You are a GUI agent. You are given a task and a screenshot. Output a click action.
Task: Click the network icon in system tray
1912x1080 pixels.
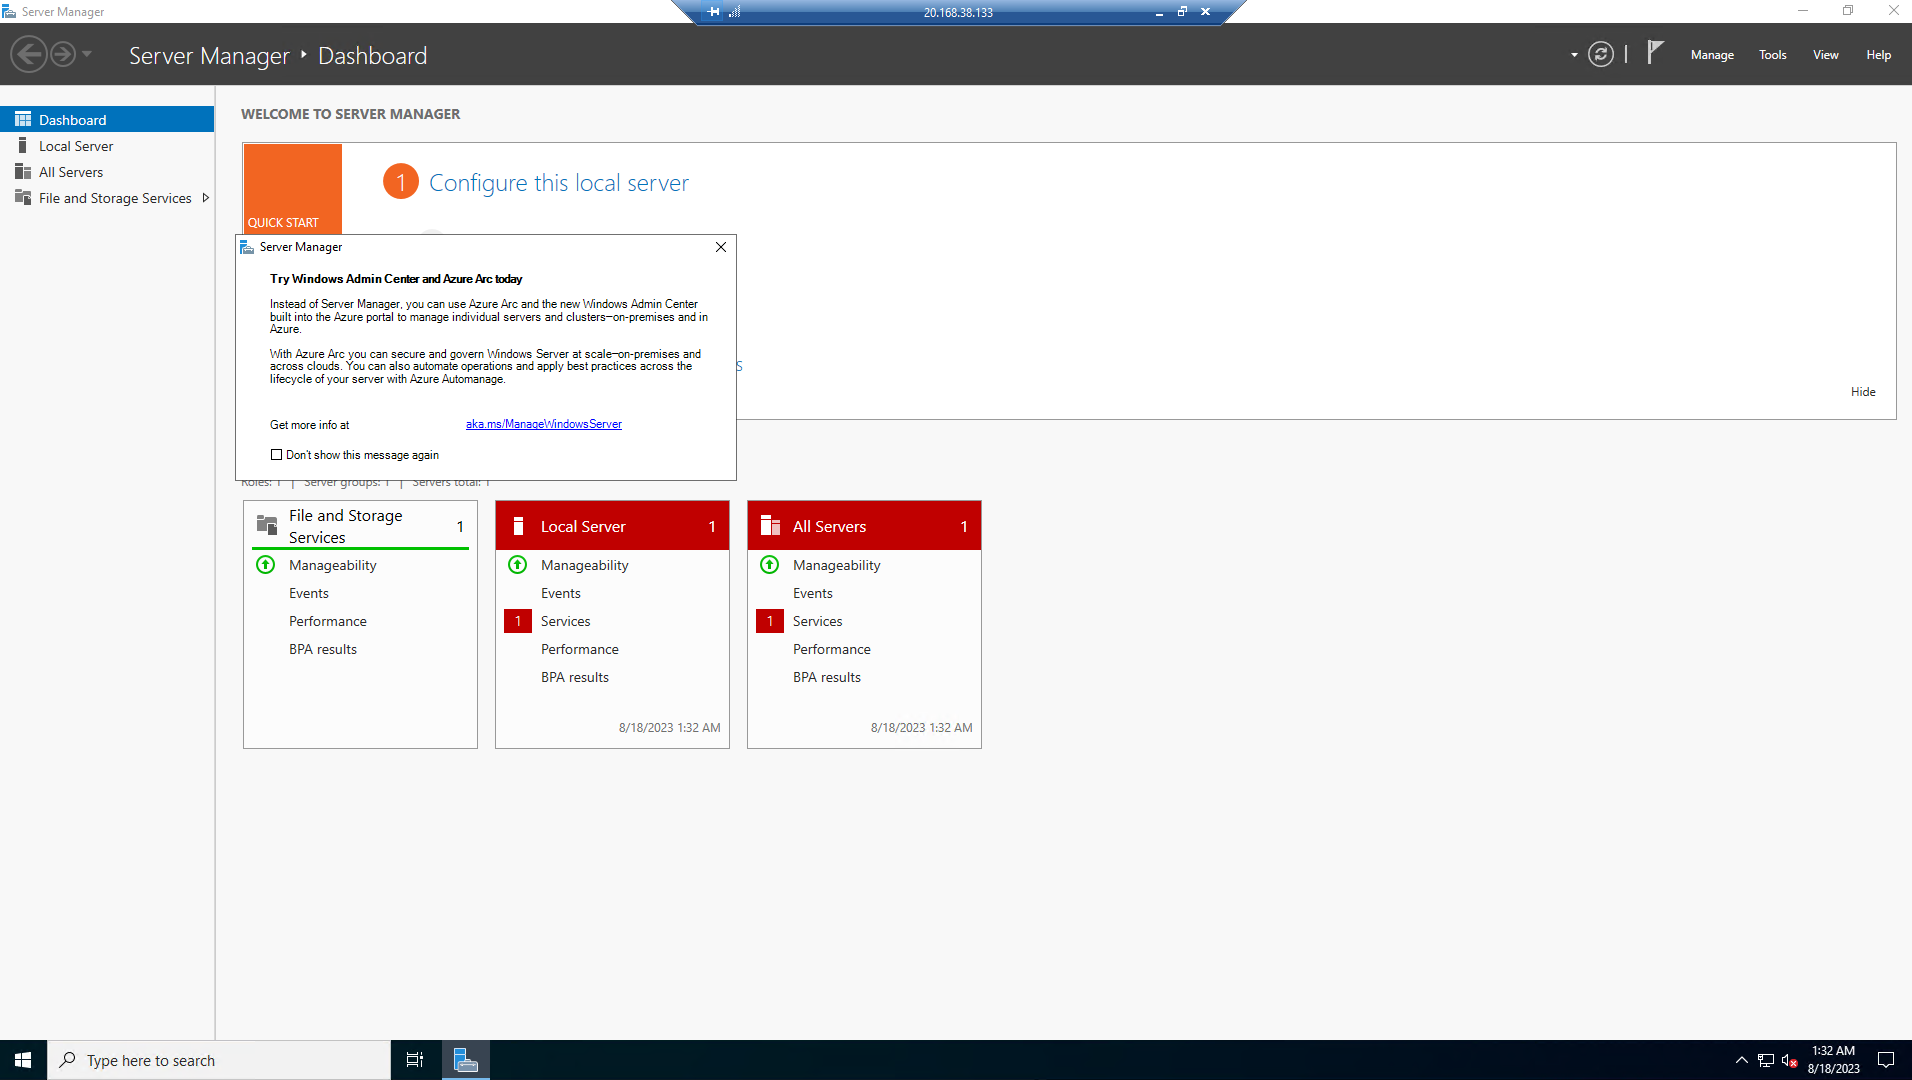tap(1764, 1059)
